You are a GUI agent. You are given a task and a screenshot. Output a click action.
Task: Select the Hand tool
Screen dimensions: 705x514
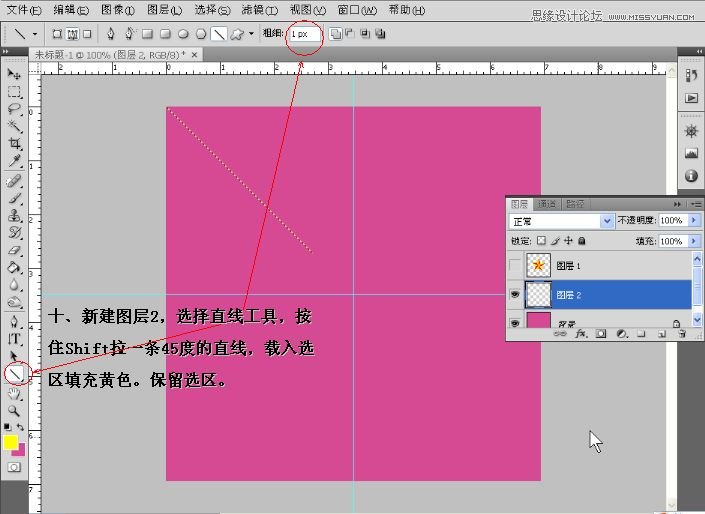(14, 394)
